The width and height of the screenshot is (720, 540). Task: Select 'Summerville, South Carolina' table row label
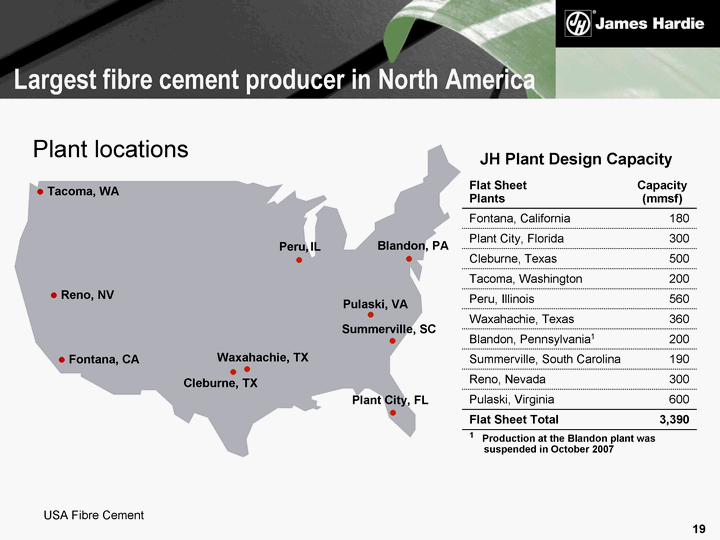[545, 359]
